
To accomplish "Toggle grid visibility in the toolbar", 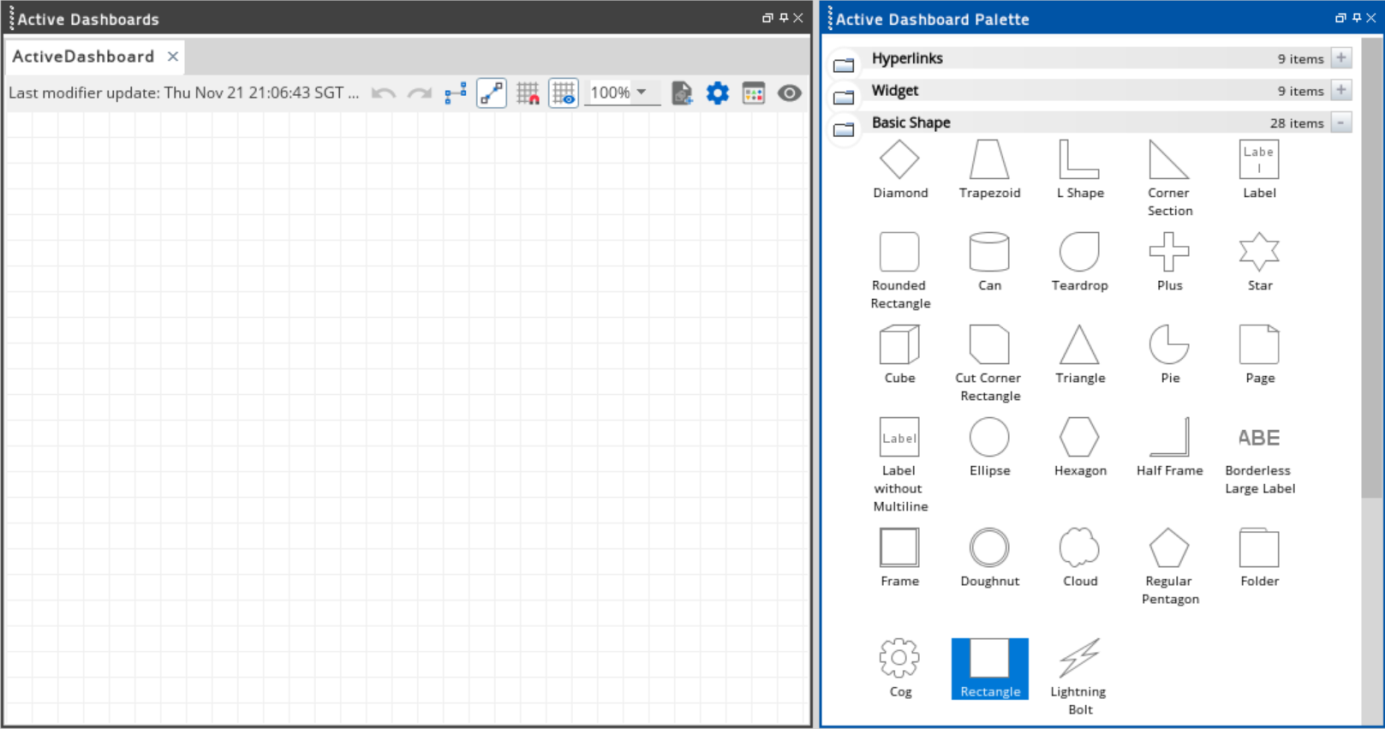I will point(563,94).
